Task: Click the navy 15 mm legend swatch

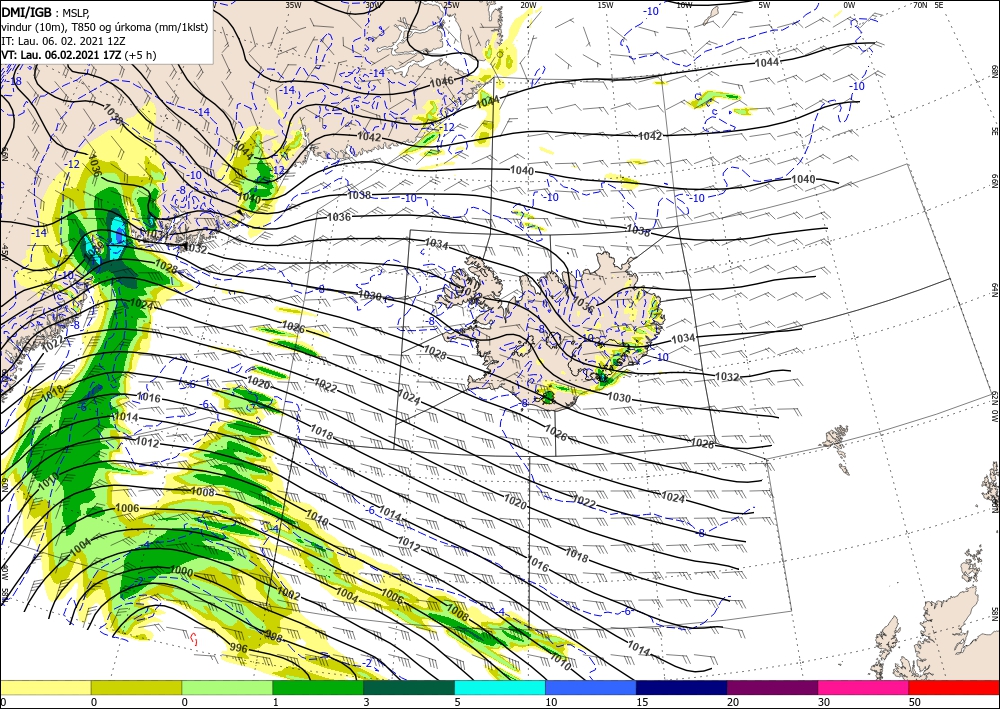Action: pyautogui.click(x=682, y=687)
